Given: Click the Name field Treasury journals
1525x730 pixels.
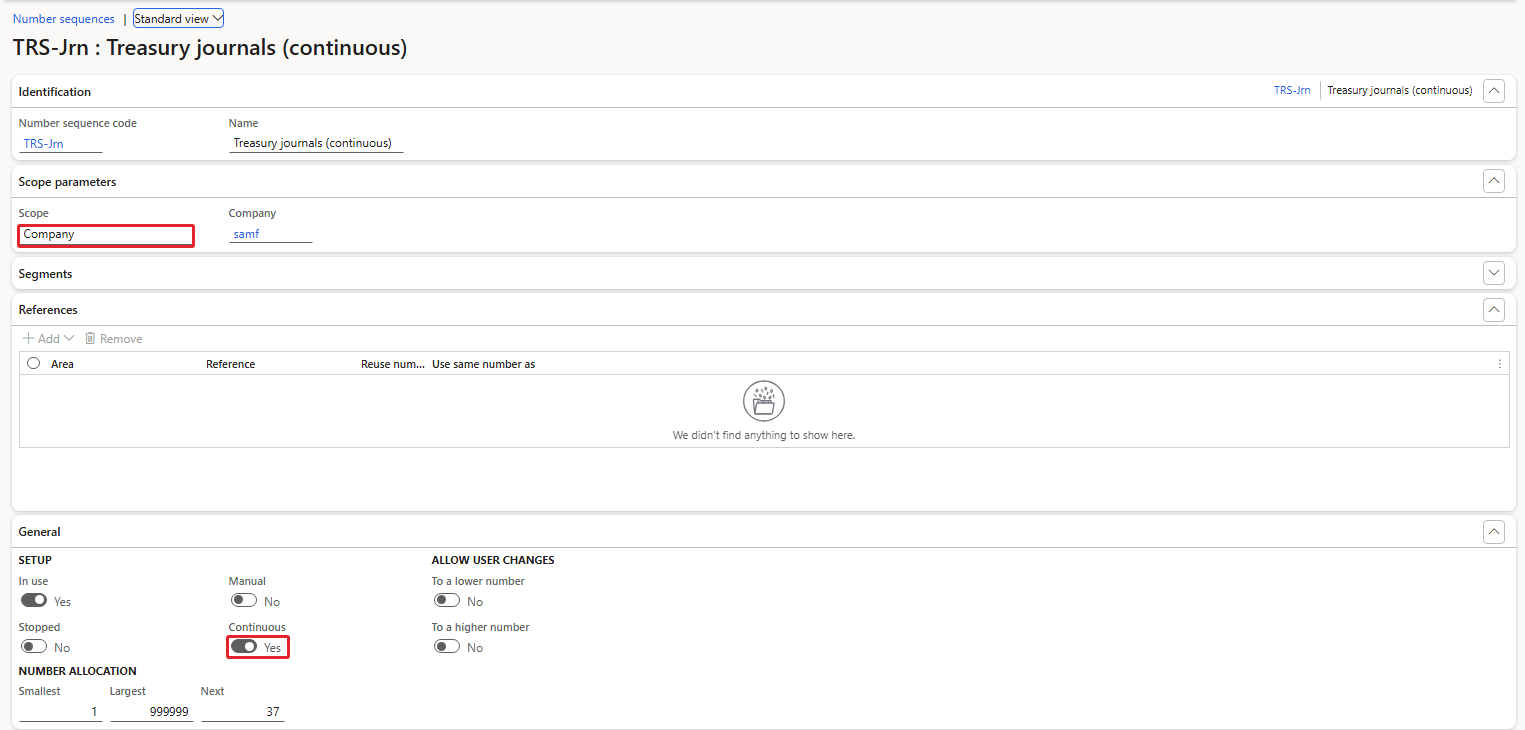Looking at the screenshot, I should [316, 143].
